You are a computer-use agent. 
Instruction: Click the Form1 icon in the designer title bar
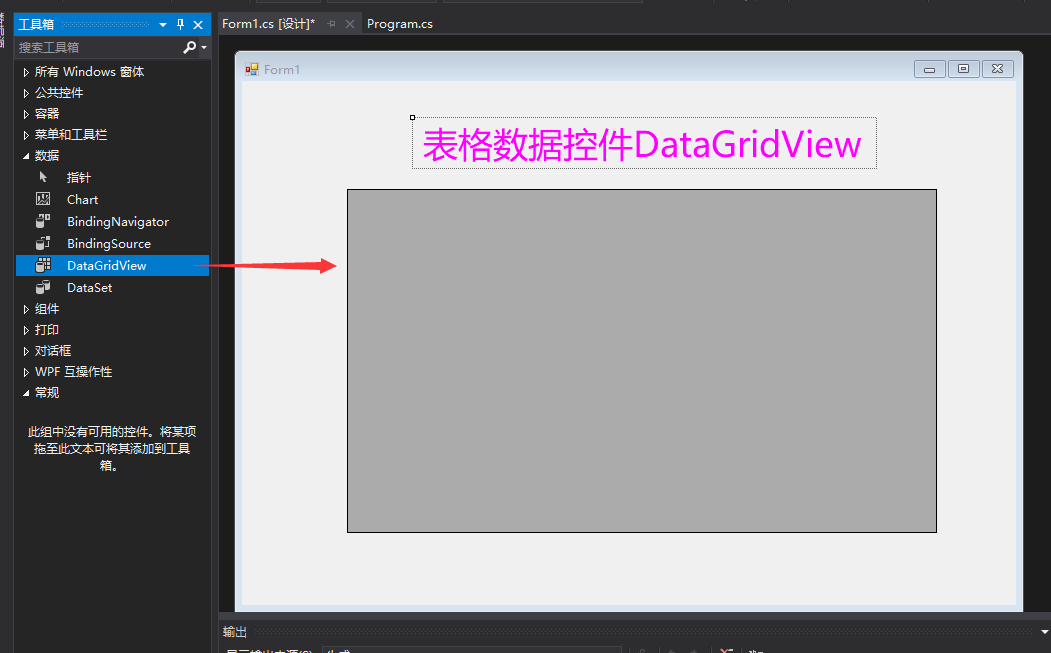click(x=248, y=68)
